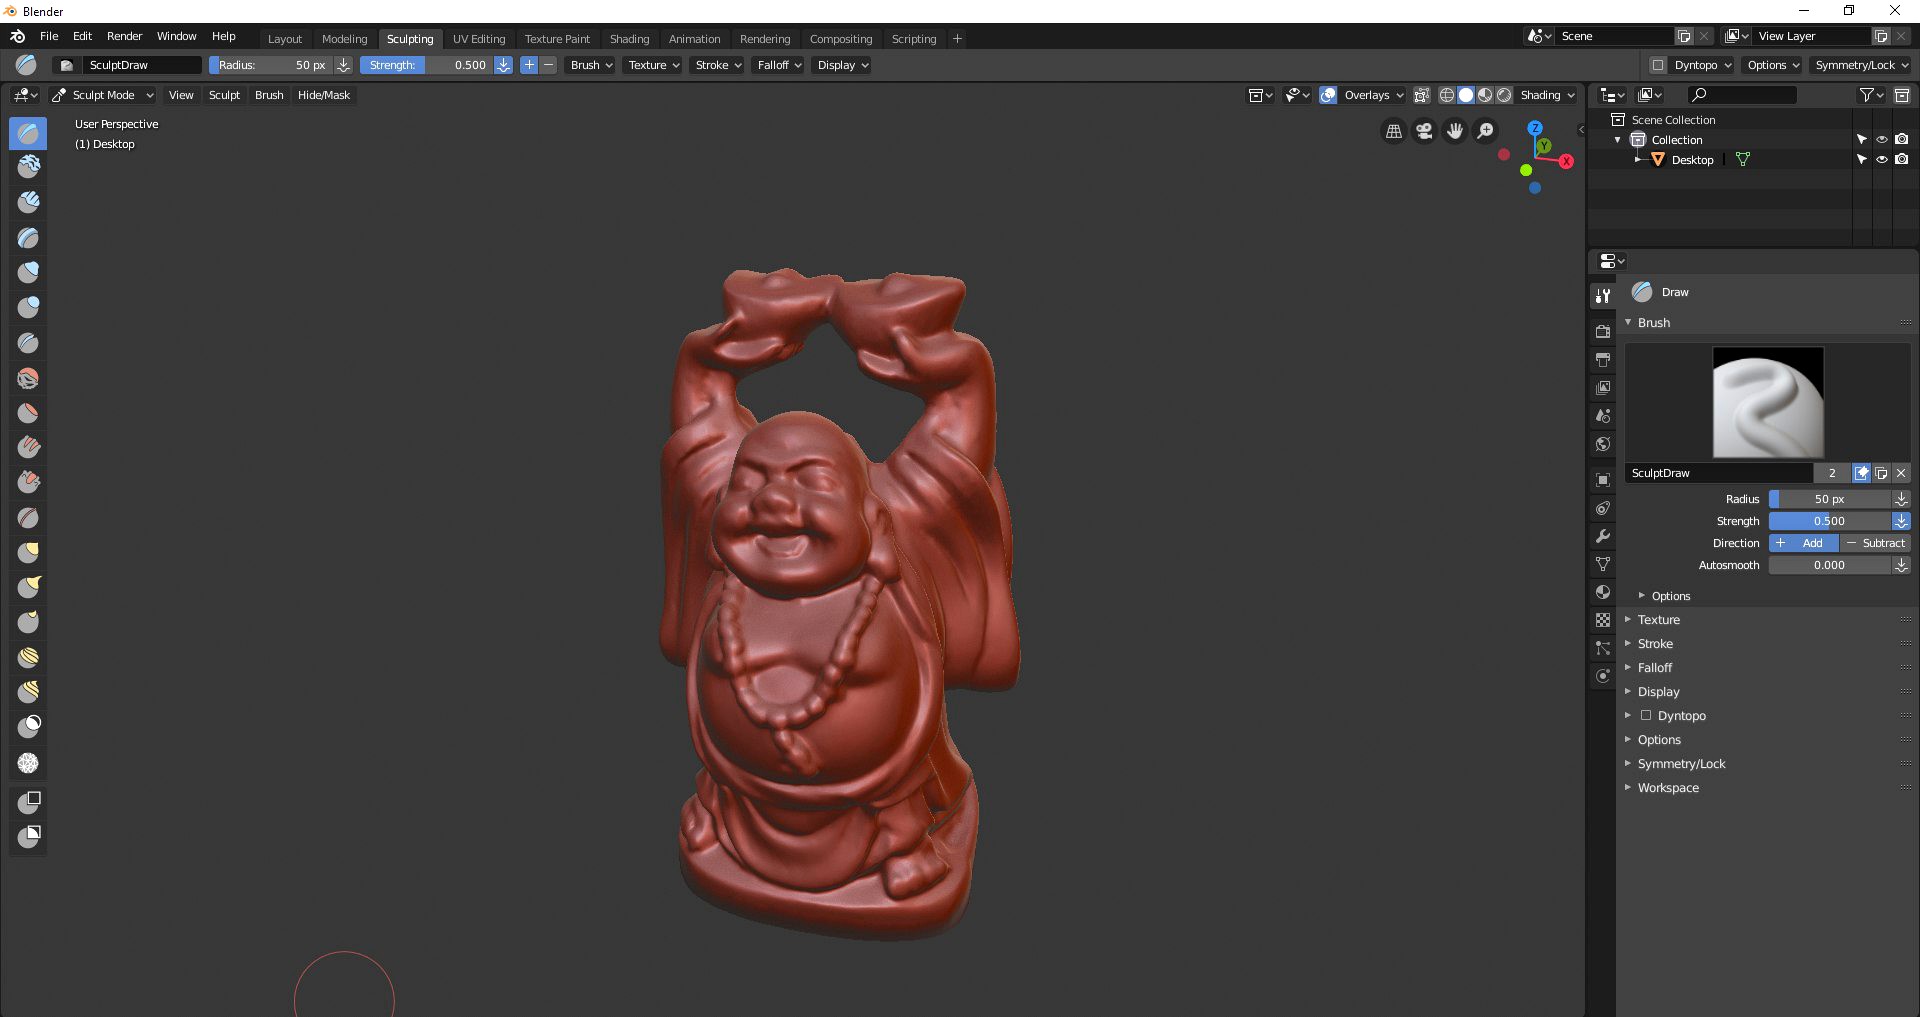Open the Object Data properties tab (triangle icon)
Viewport: 1920px width, 1017px height.
1603,564
